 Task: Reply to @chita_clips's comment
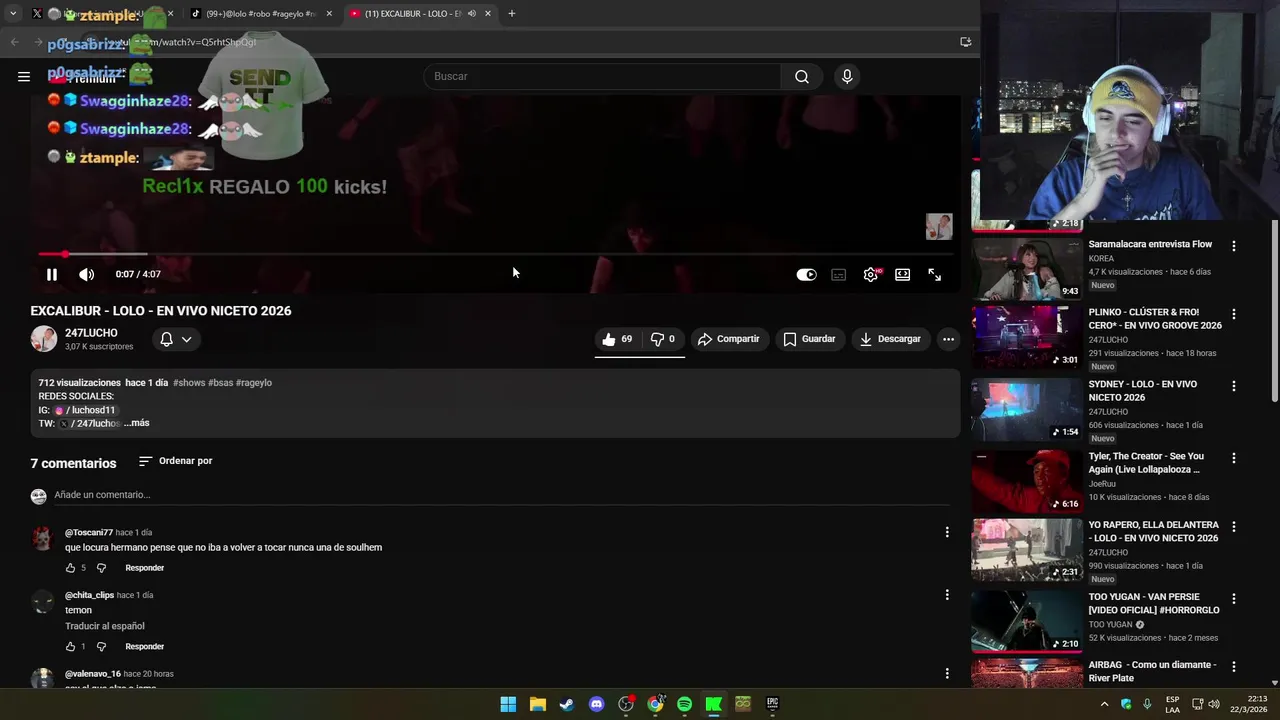pyautogui.click(x=145, y=647)
